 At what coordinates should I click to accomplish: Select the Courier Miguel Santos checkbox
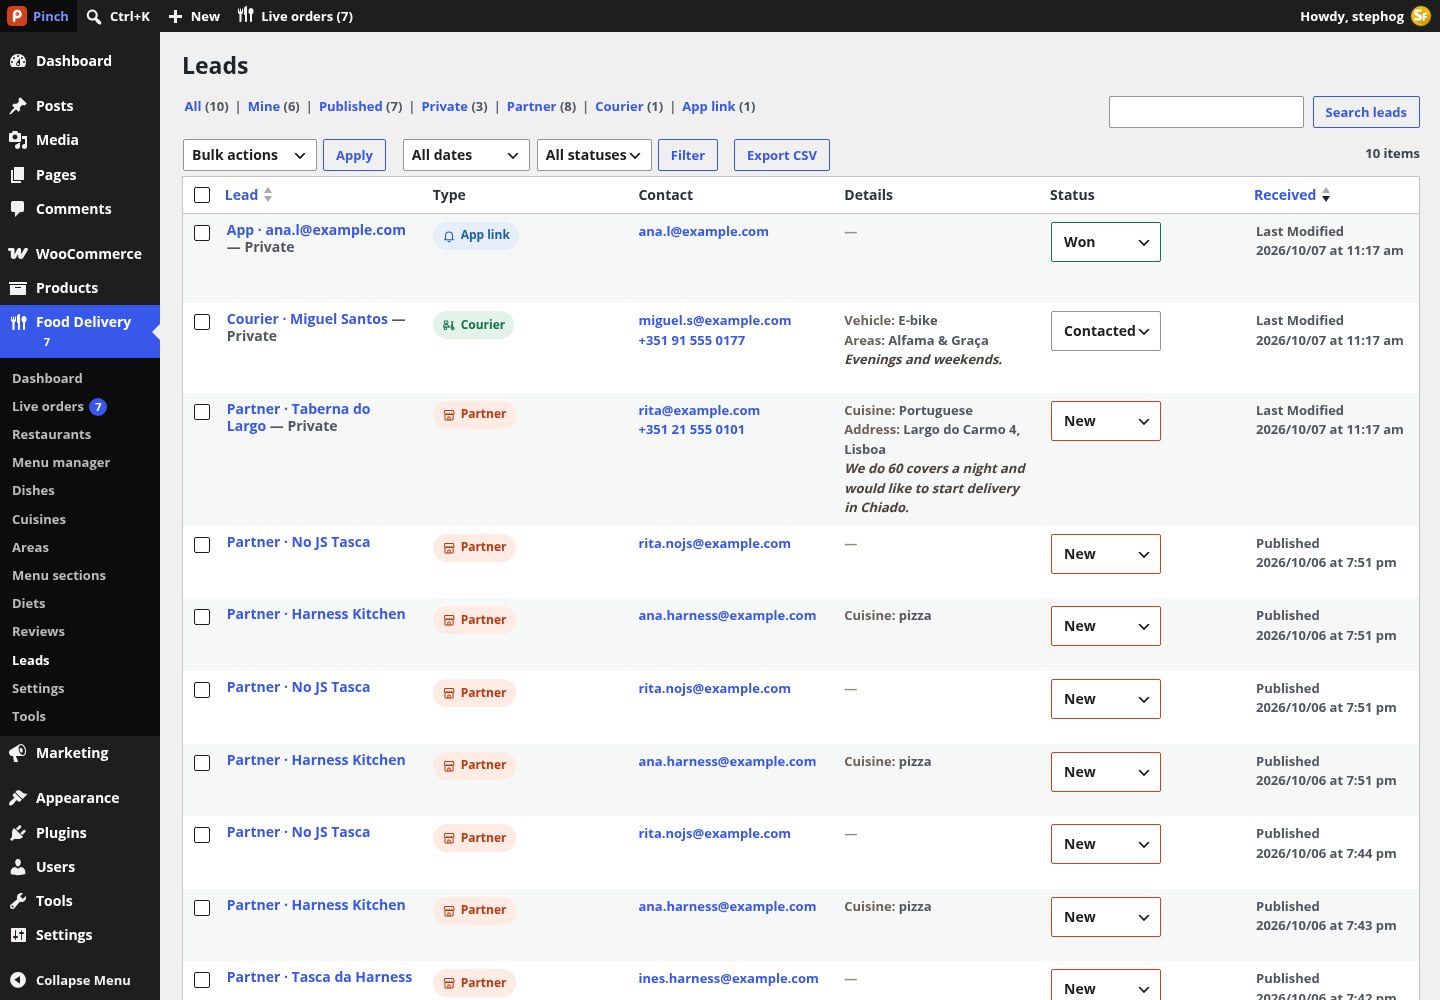(202, 322)
